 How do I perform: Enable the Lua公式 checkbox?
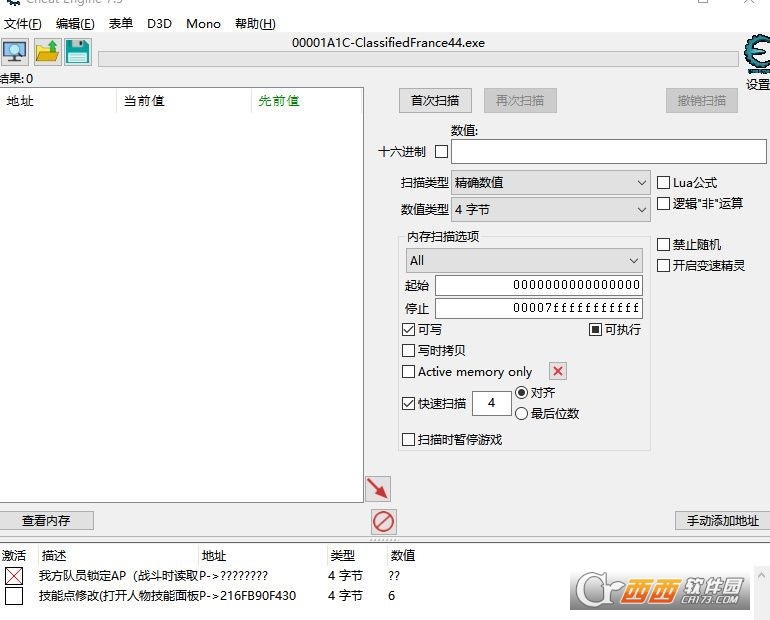663,183
